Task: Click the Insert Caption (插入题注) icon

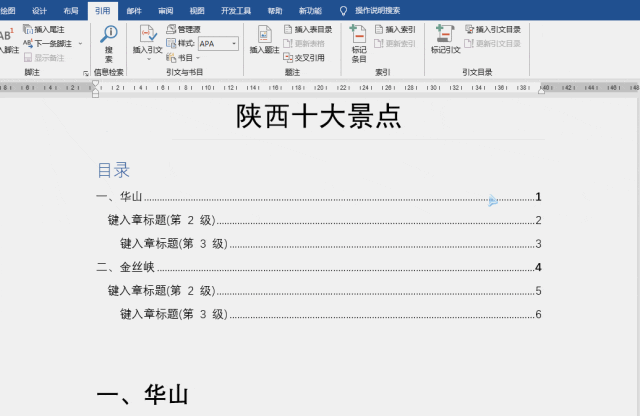Action: [x=264, y=38]
